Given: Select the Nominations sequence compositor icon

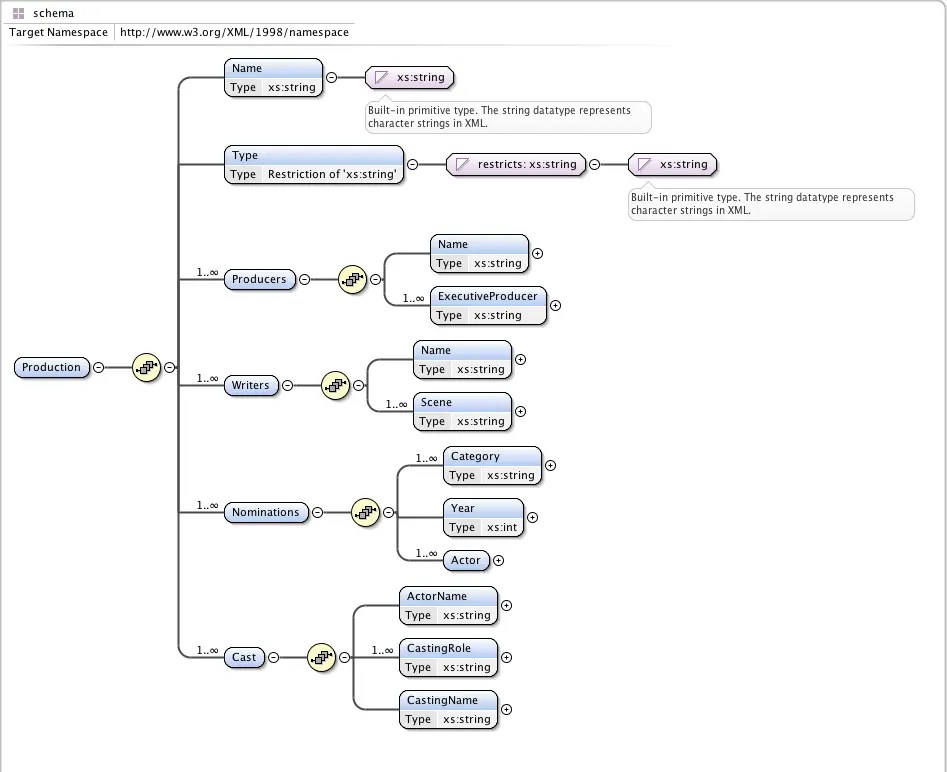Looking at the screenshot, I should point(365,513).
